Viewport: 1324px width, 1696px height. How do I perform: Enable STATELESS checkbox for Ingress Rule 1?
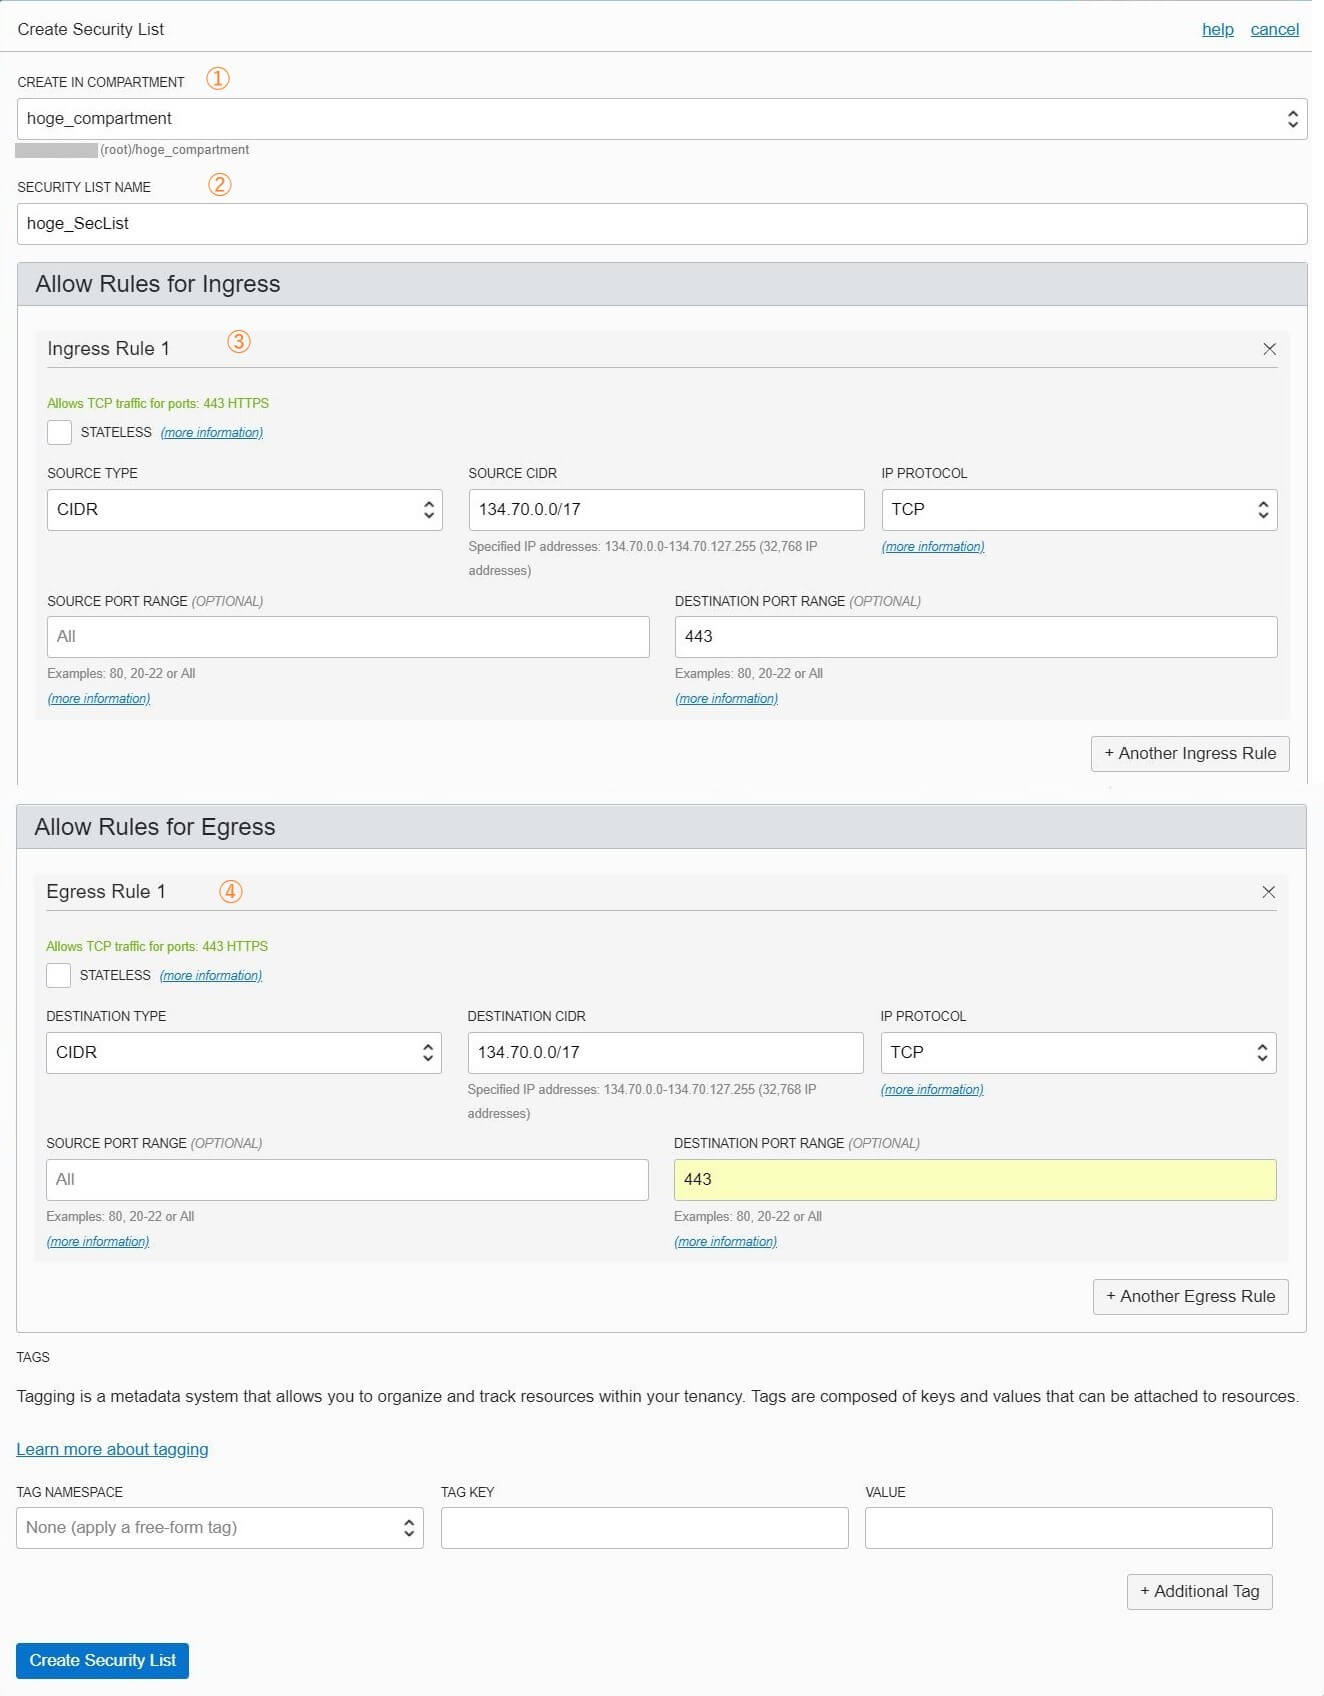pyautogui.click(x=59, y=432)
